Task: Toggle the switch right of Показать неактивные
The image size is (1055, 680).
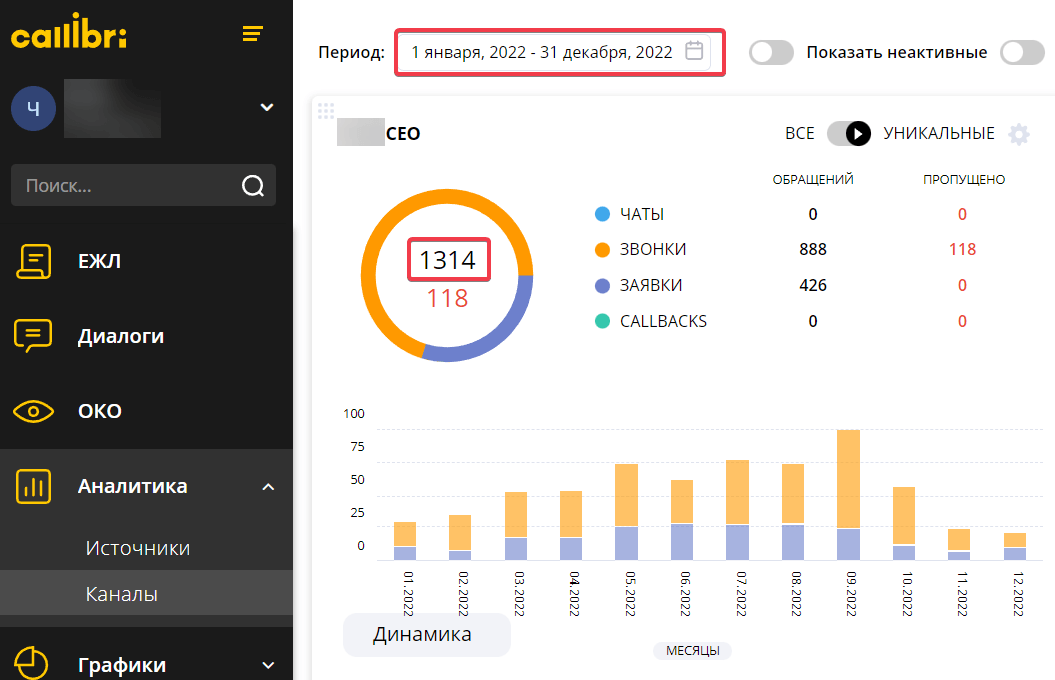Action: (x=1022, y=52)
